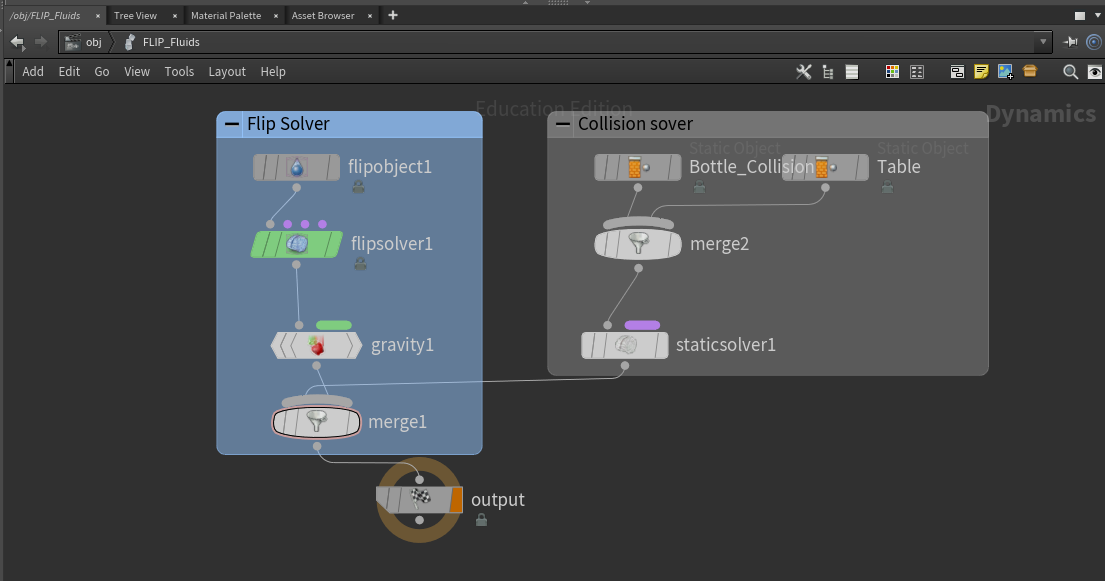This screenshot has width=1105, height=581.
Task: Click the purple input connector on staticsolver1
Action: point(642,325)
